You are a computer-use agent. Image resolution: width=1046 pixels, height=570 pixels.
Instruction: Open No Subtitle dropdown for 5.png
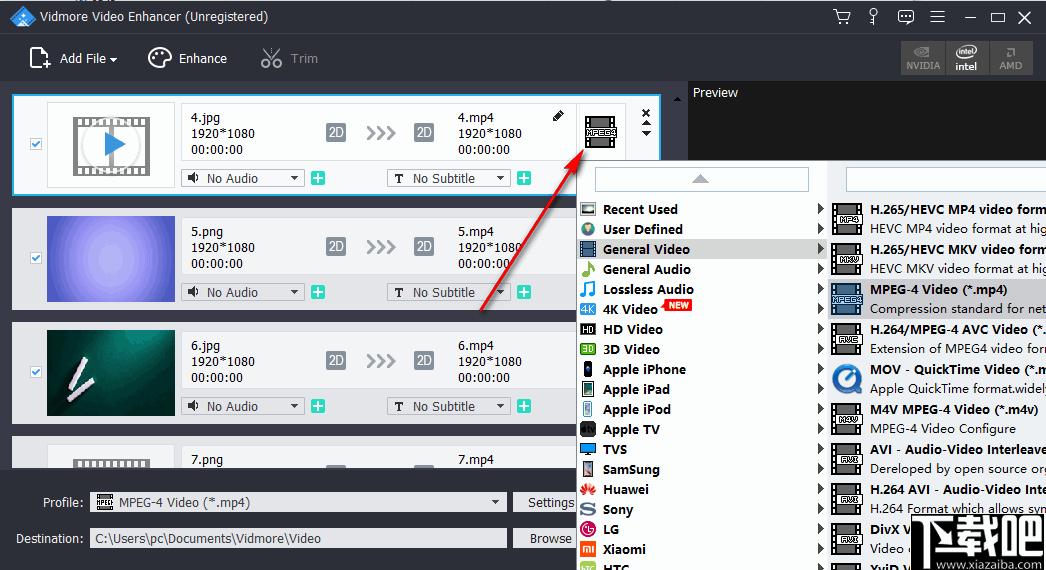click(448, 292)
